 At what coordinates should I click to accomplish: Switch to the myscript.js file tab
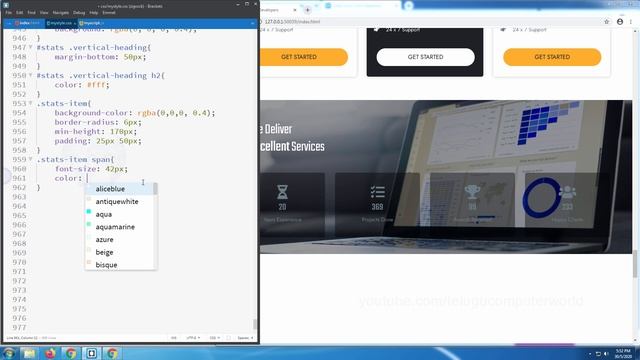pos(93,23)
